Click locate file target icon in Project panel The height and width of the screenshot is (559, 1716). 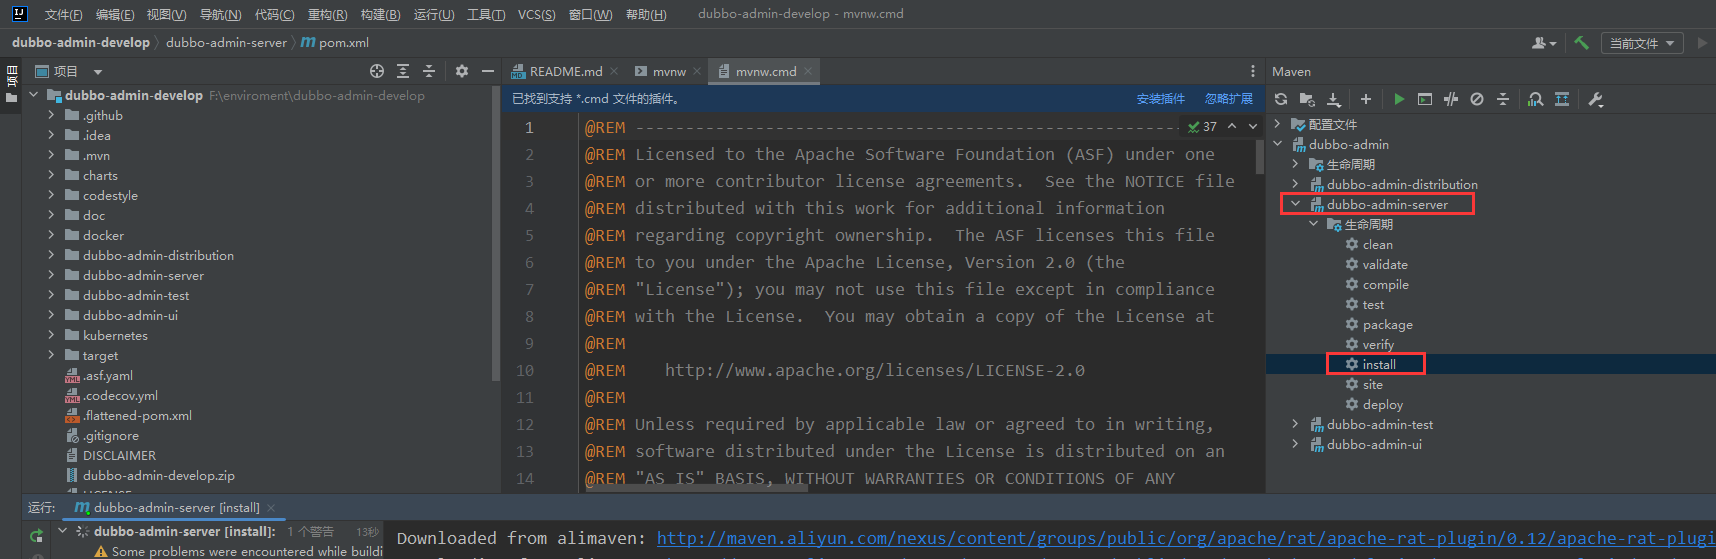tap(377, 71)
